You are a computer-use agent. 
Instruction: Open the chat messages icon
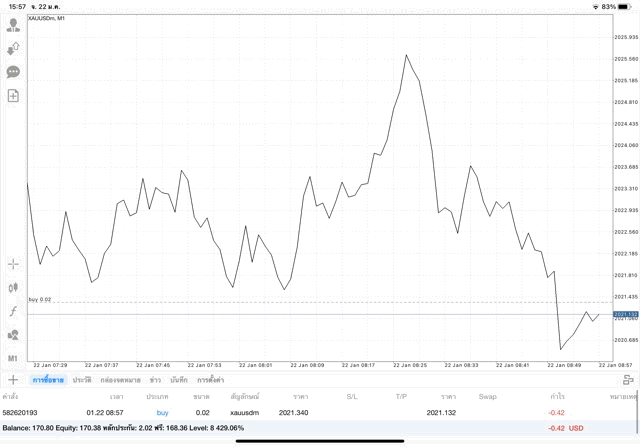(13, 72)
